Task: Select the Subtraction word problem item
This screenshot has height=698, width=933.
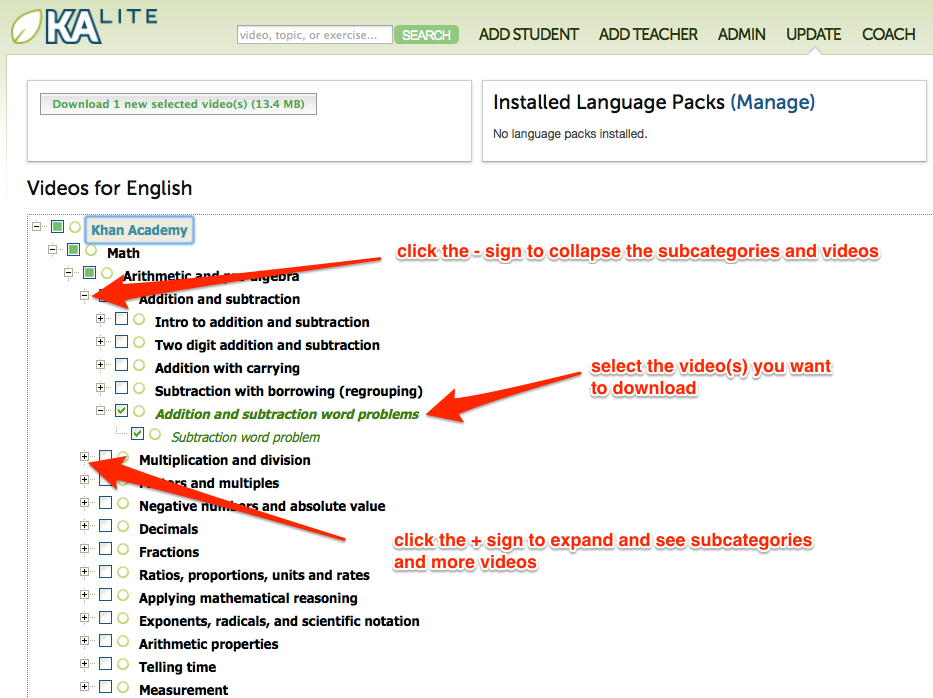Action: pos(245,437)
